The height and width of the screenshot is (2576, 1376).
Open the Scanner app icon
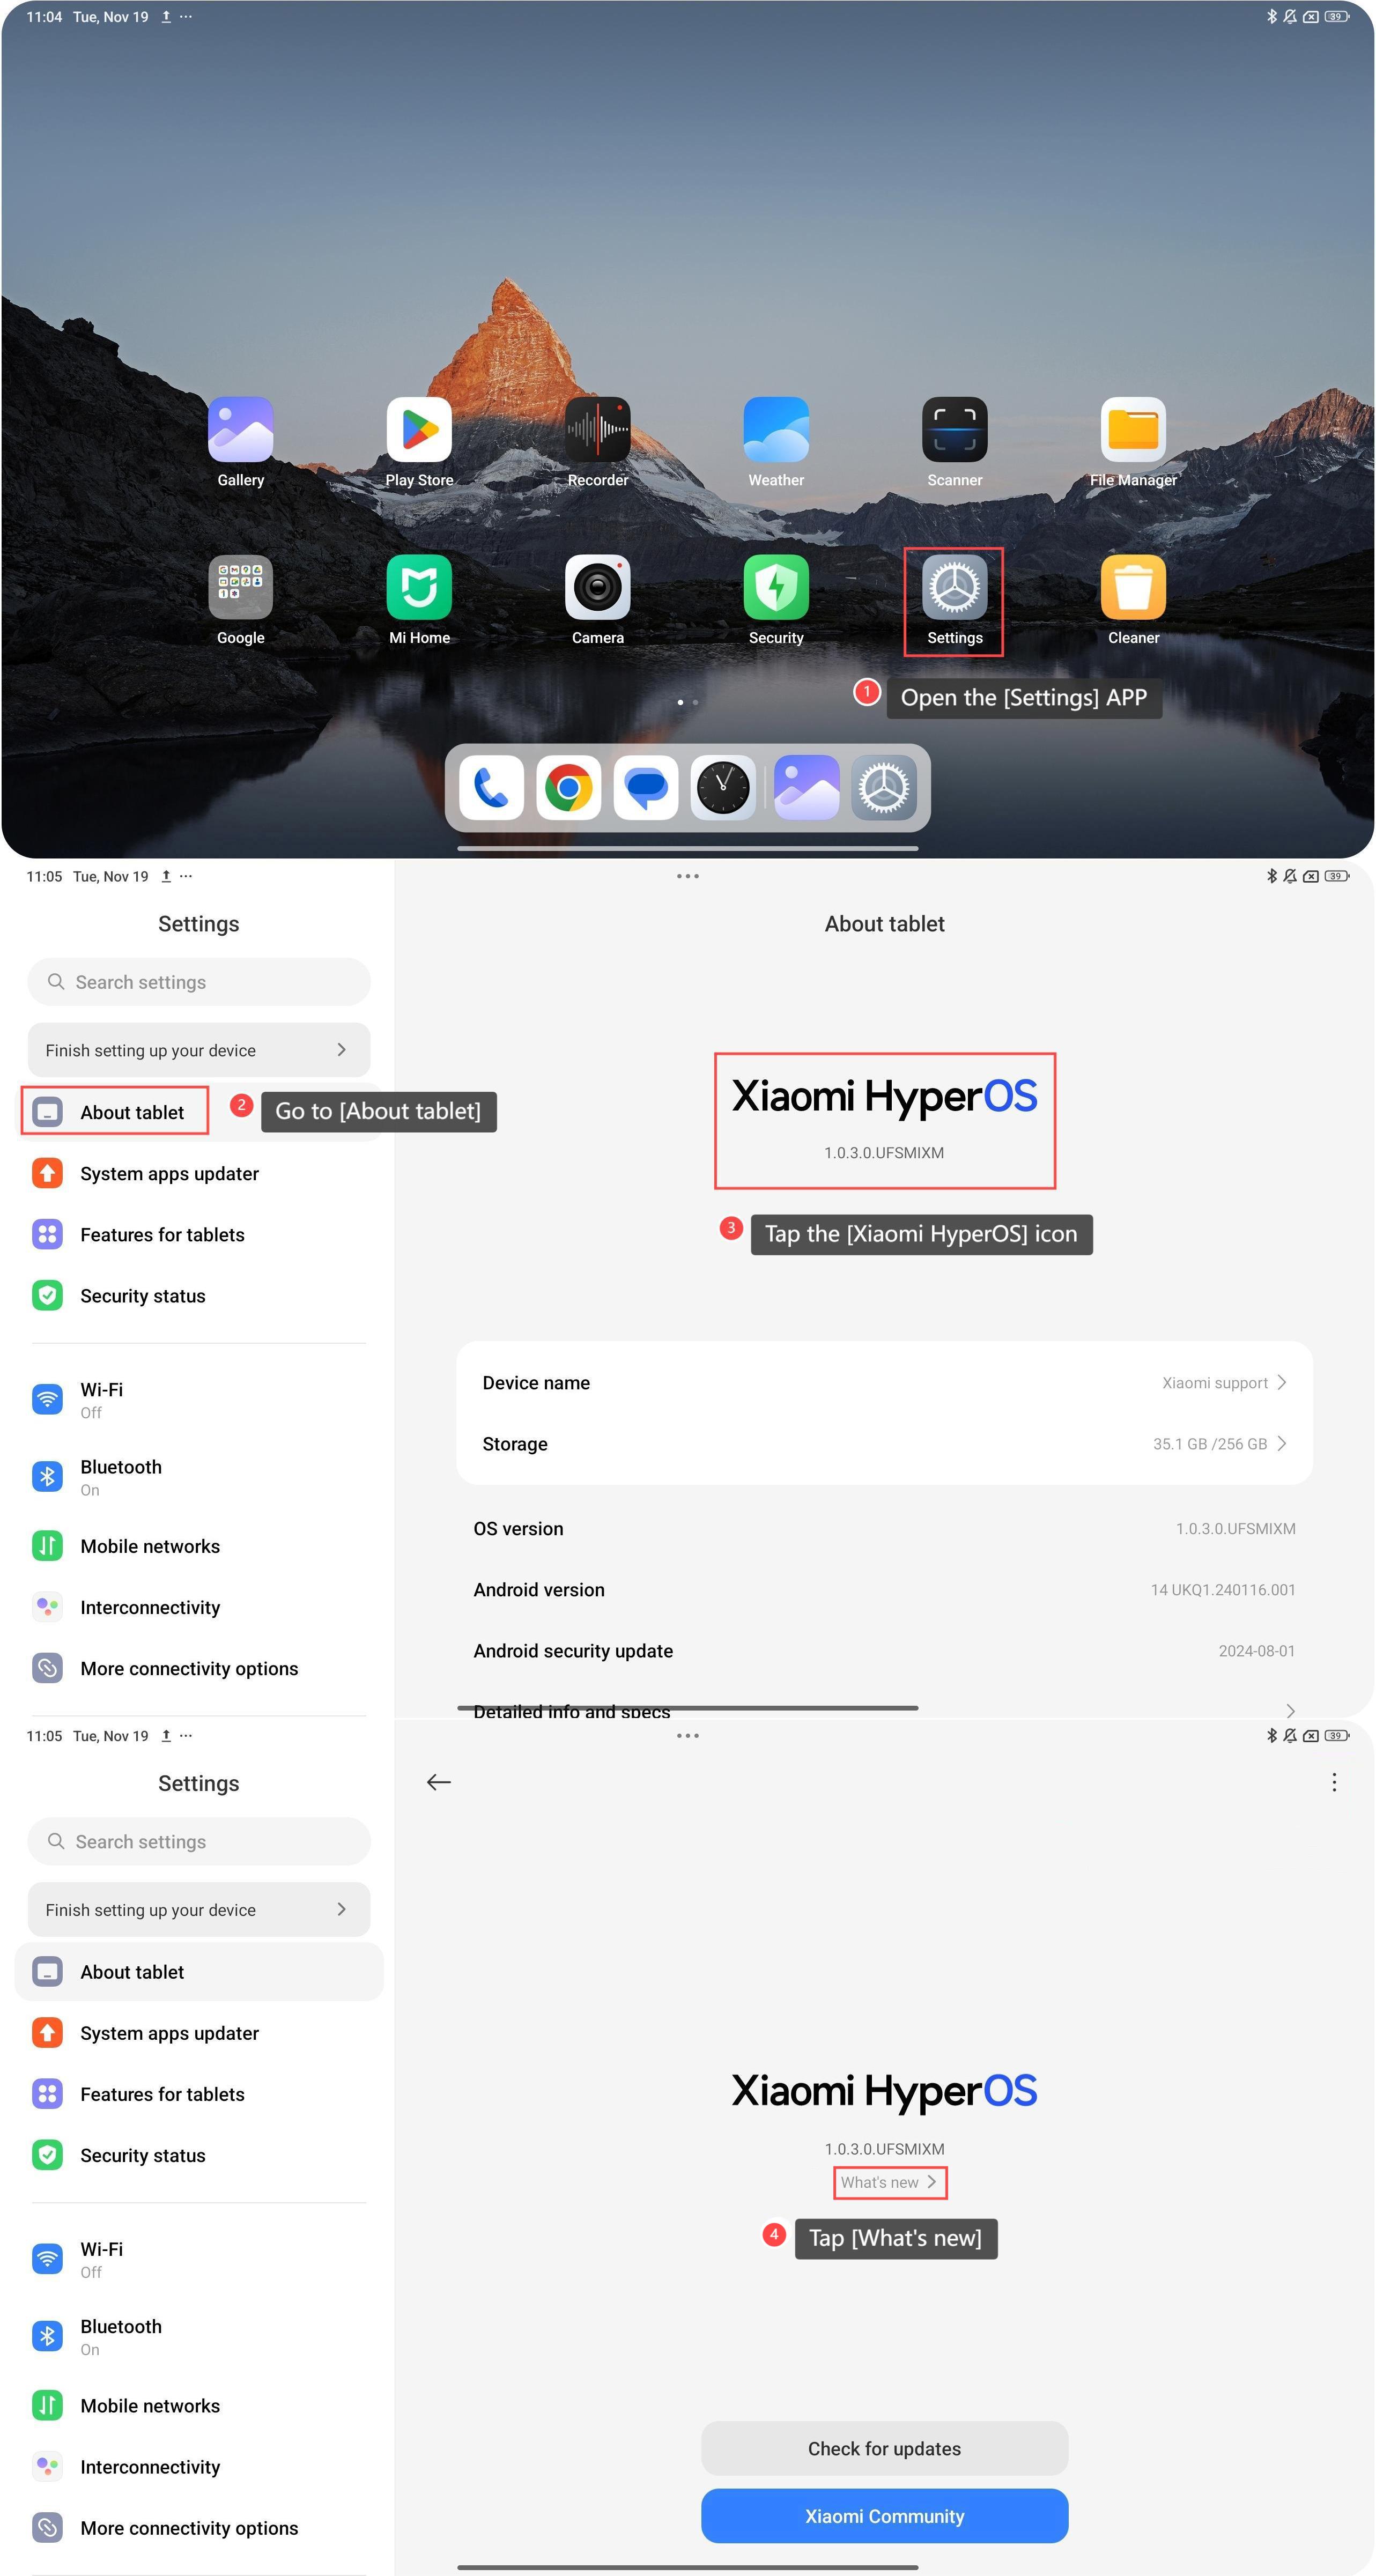pyautogui.click(x=954, y=430)
